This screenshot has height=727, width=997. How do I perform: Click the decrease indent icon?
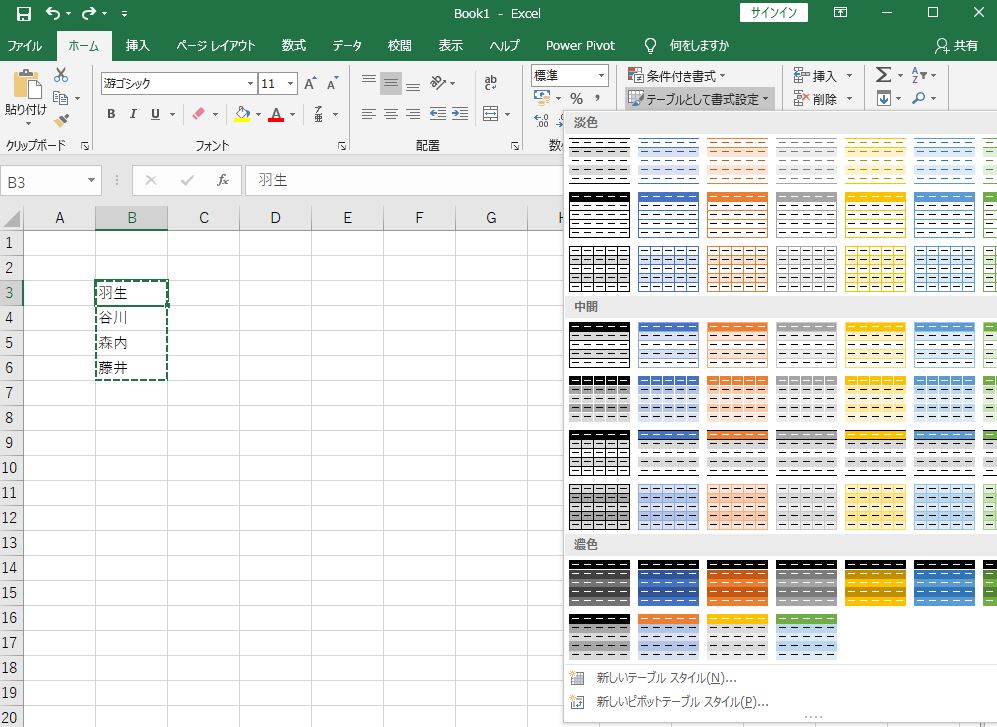click(437, 114)
